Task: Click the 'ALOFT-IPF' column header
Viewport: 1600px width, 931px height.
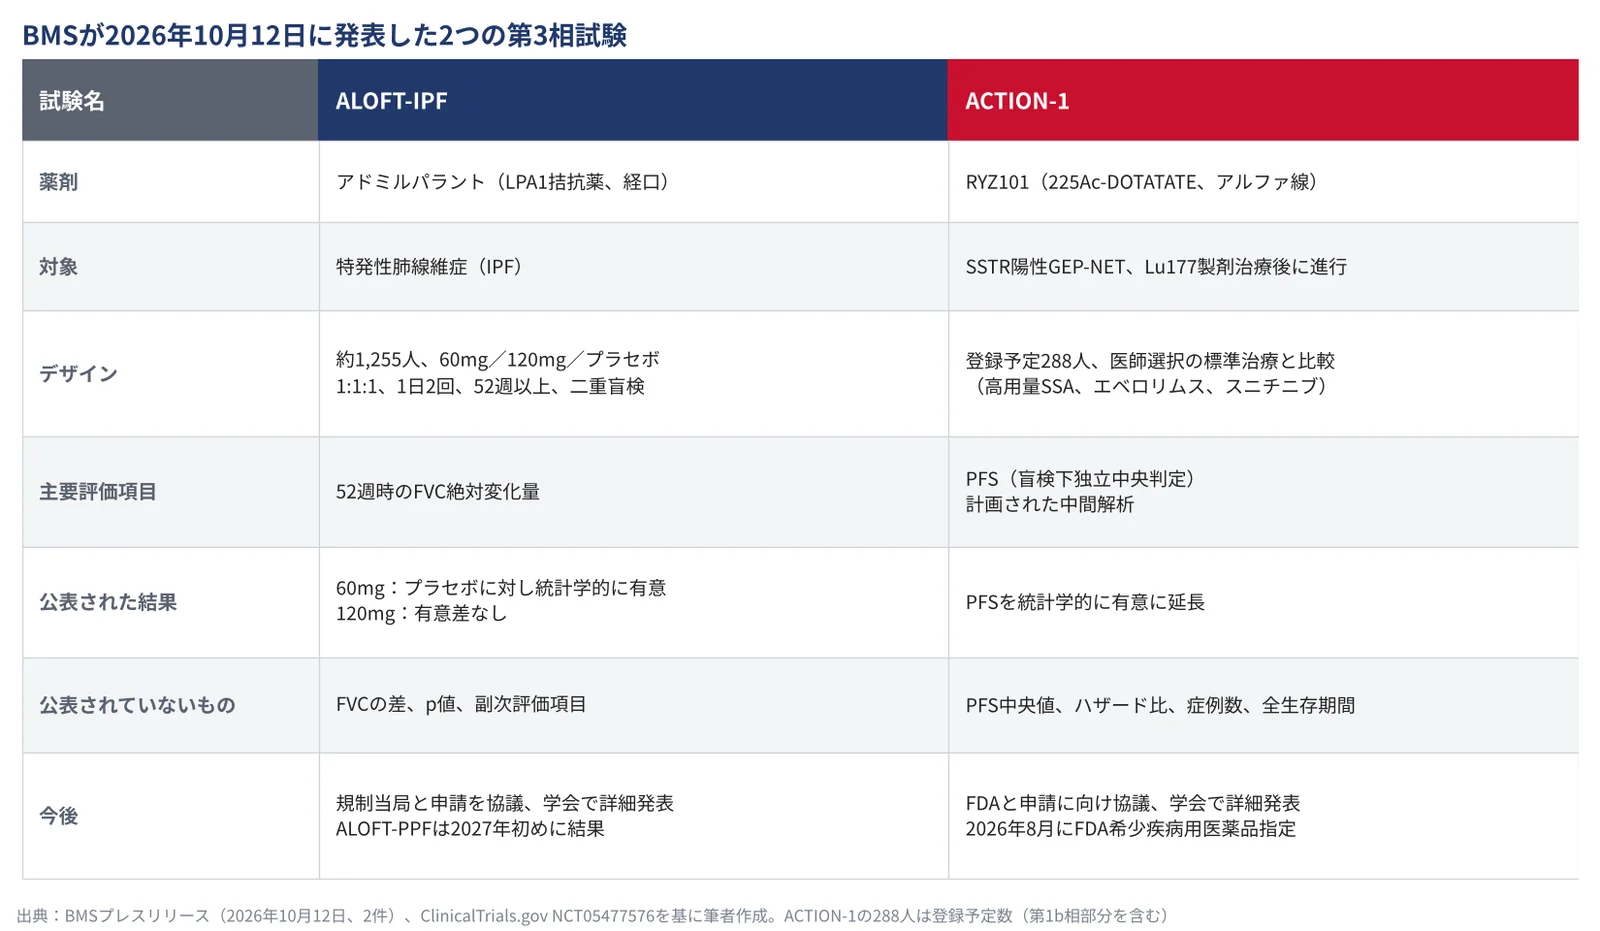Action: (633, 100)
